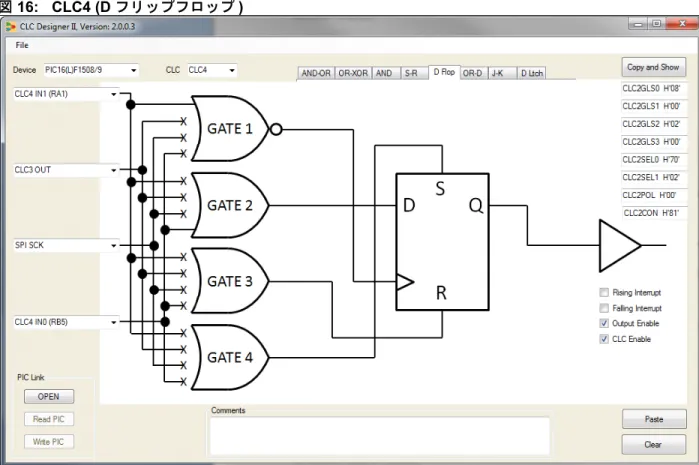Viewport: 699px width, 465px height.
Task: Enable the Rising Interrupt checkbox
Action: 604,292
